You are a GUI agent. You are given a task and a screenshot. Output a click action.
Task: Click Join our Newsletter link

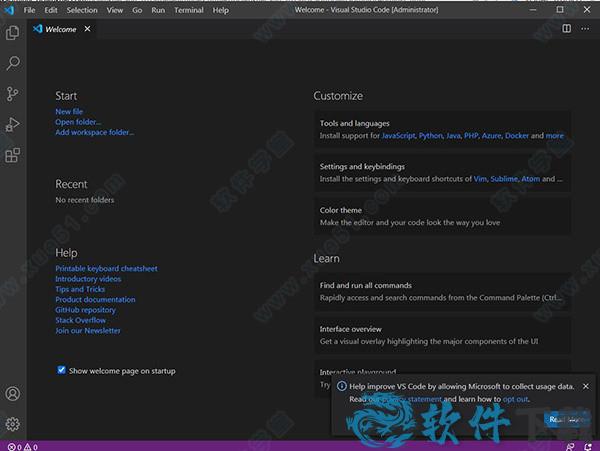pos(88,331)
